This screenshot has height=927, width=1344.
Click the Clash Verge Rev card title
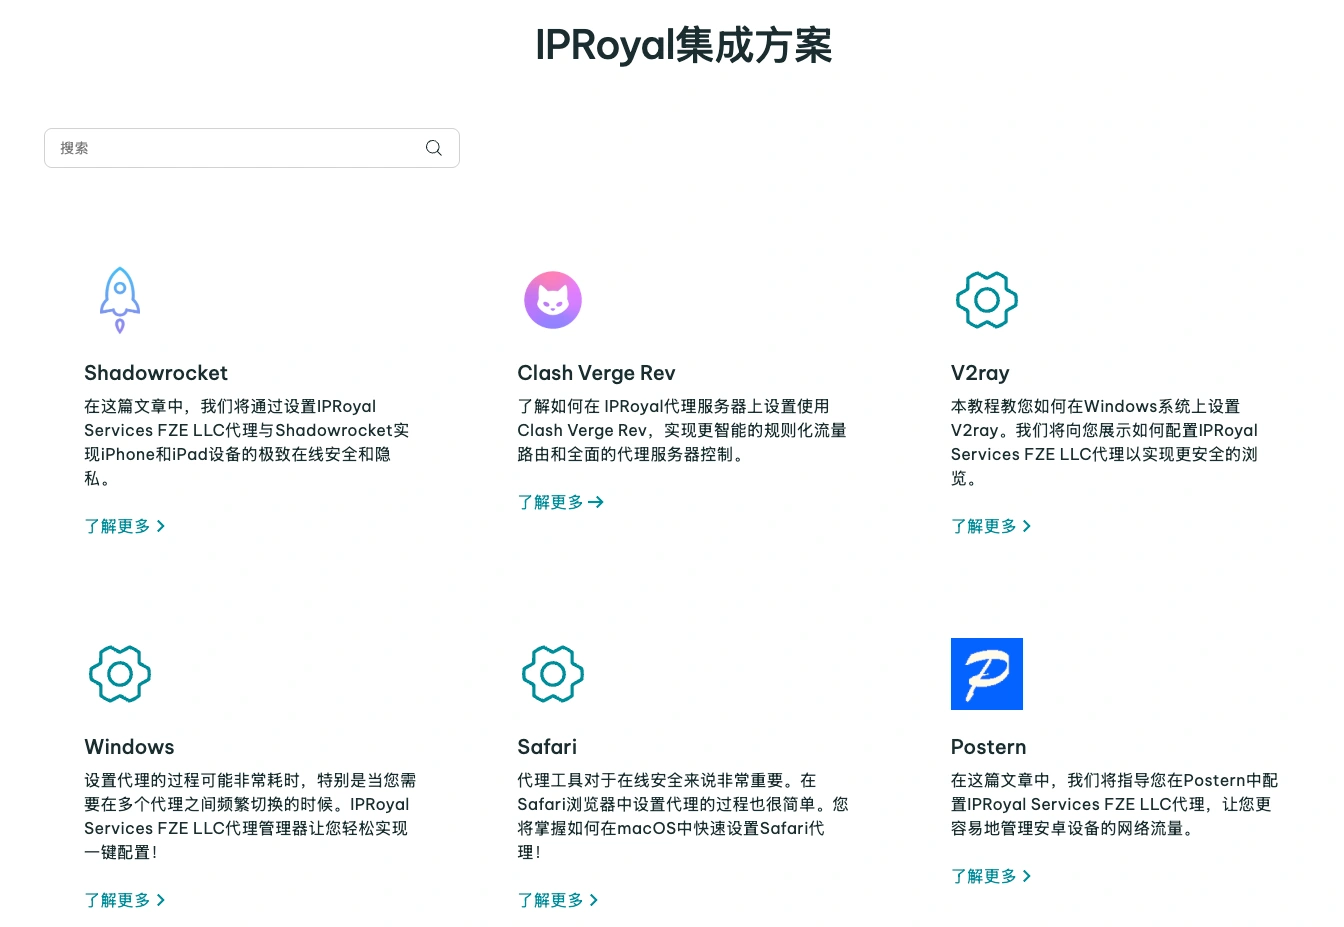click(x=596, y=373)
